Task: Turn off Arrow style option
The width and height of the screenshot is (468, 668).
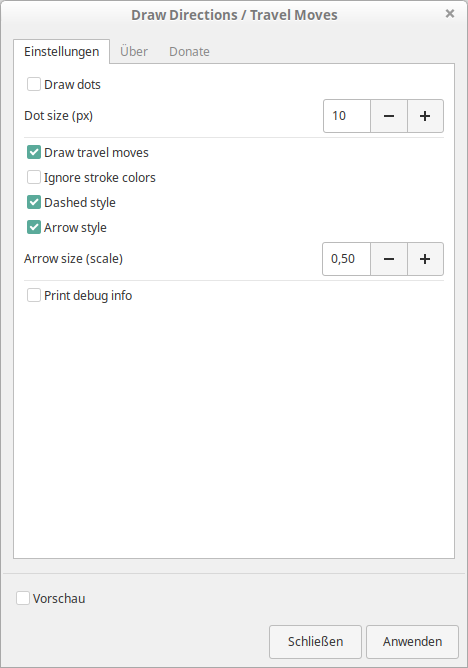Action: point(34,227)
